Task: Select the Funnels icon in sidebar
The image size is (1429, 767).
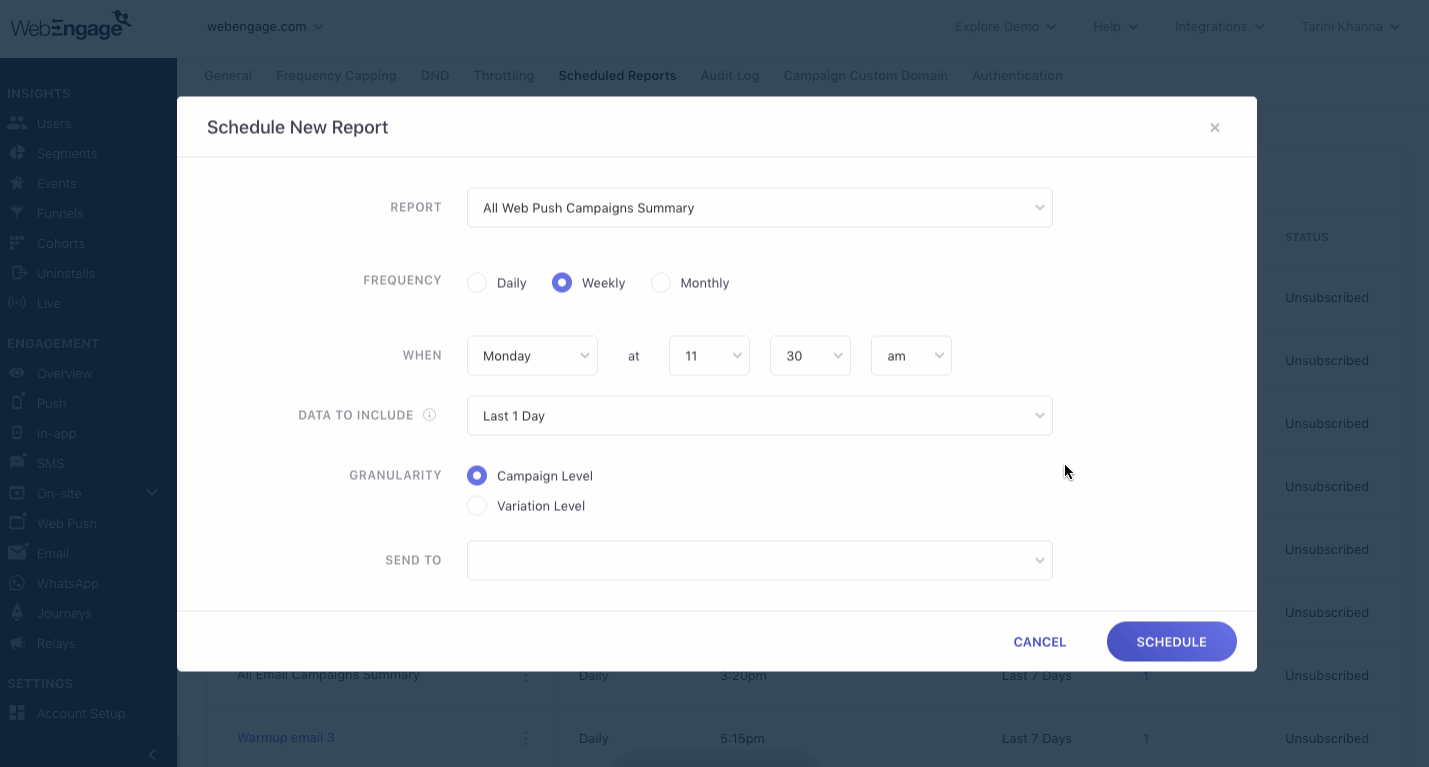Action: [x=17, y=213]
